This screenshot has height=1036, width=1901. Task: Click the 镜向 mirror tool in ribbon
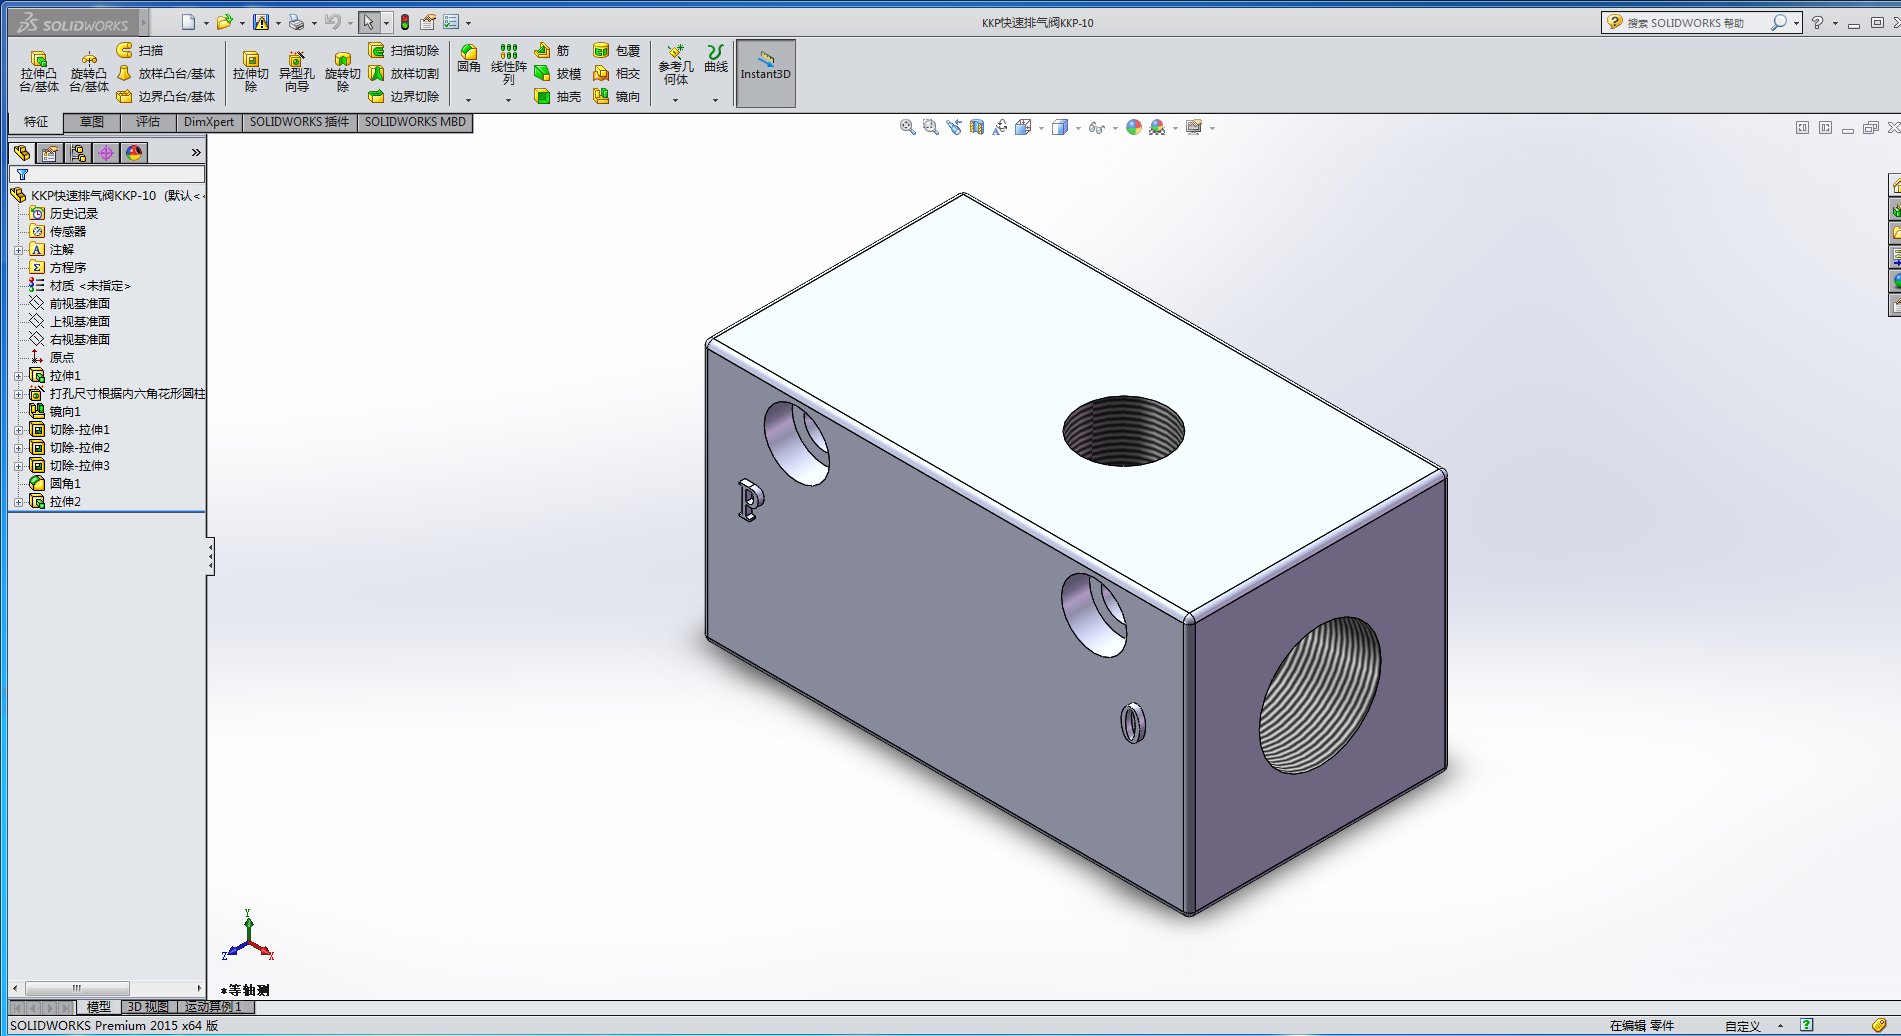(616, 97)
